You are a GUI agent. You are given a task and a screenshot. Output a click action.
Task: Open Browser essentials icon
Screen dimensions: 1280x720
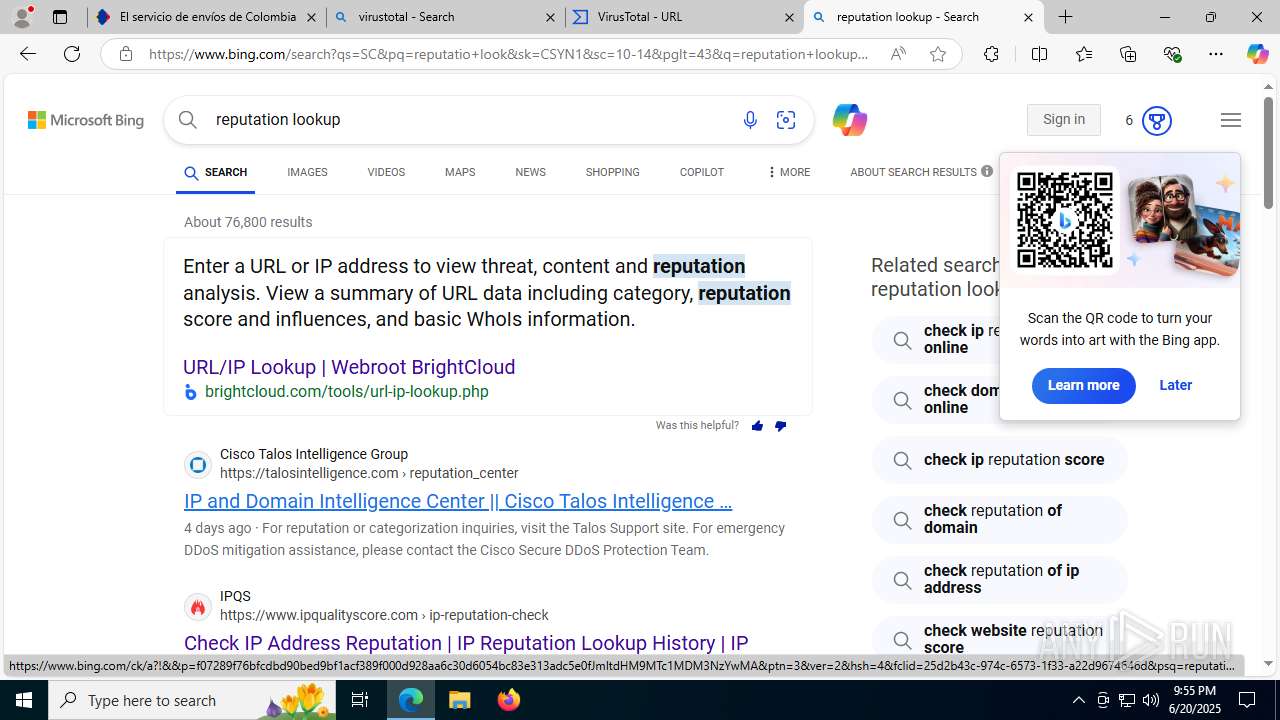click(x=1172, y=54)
